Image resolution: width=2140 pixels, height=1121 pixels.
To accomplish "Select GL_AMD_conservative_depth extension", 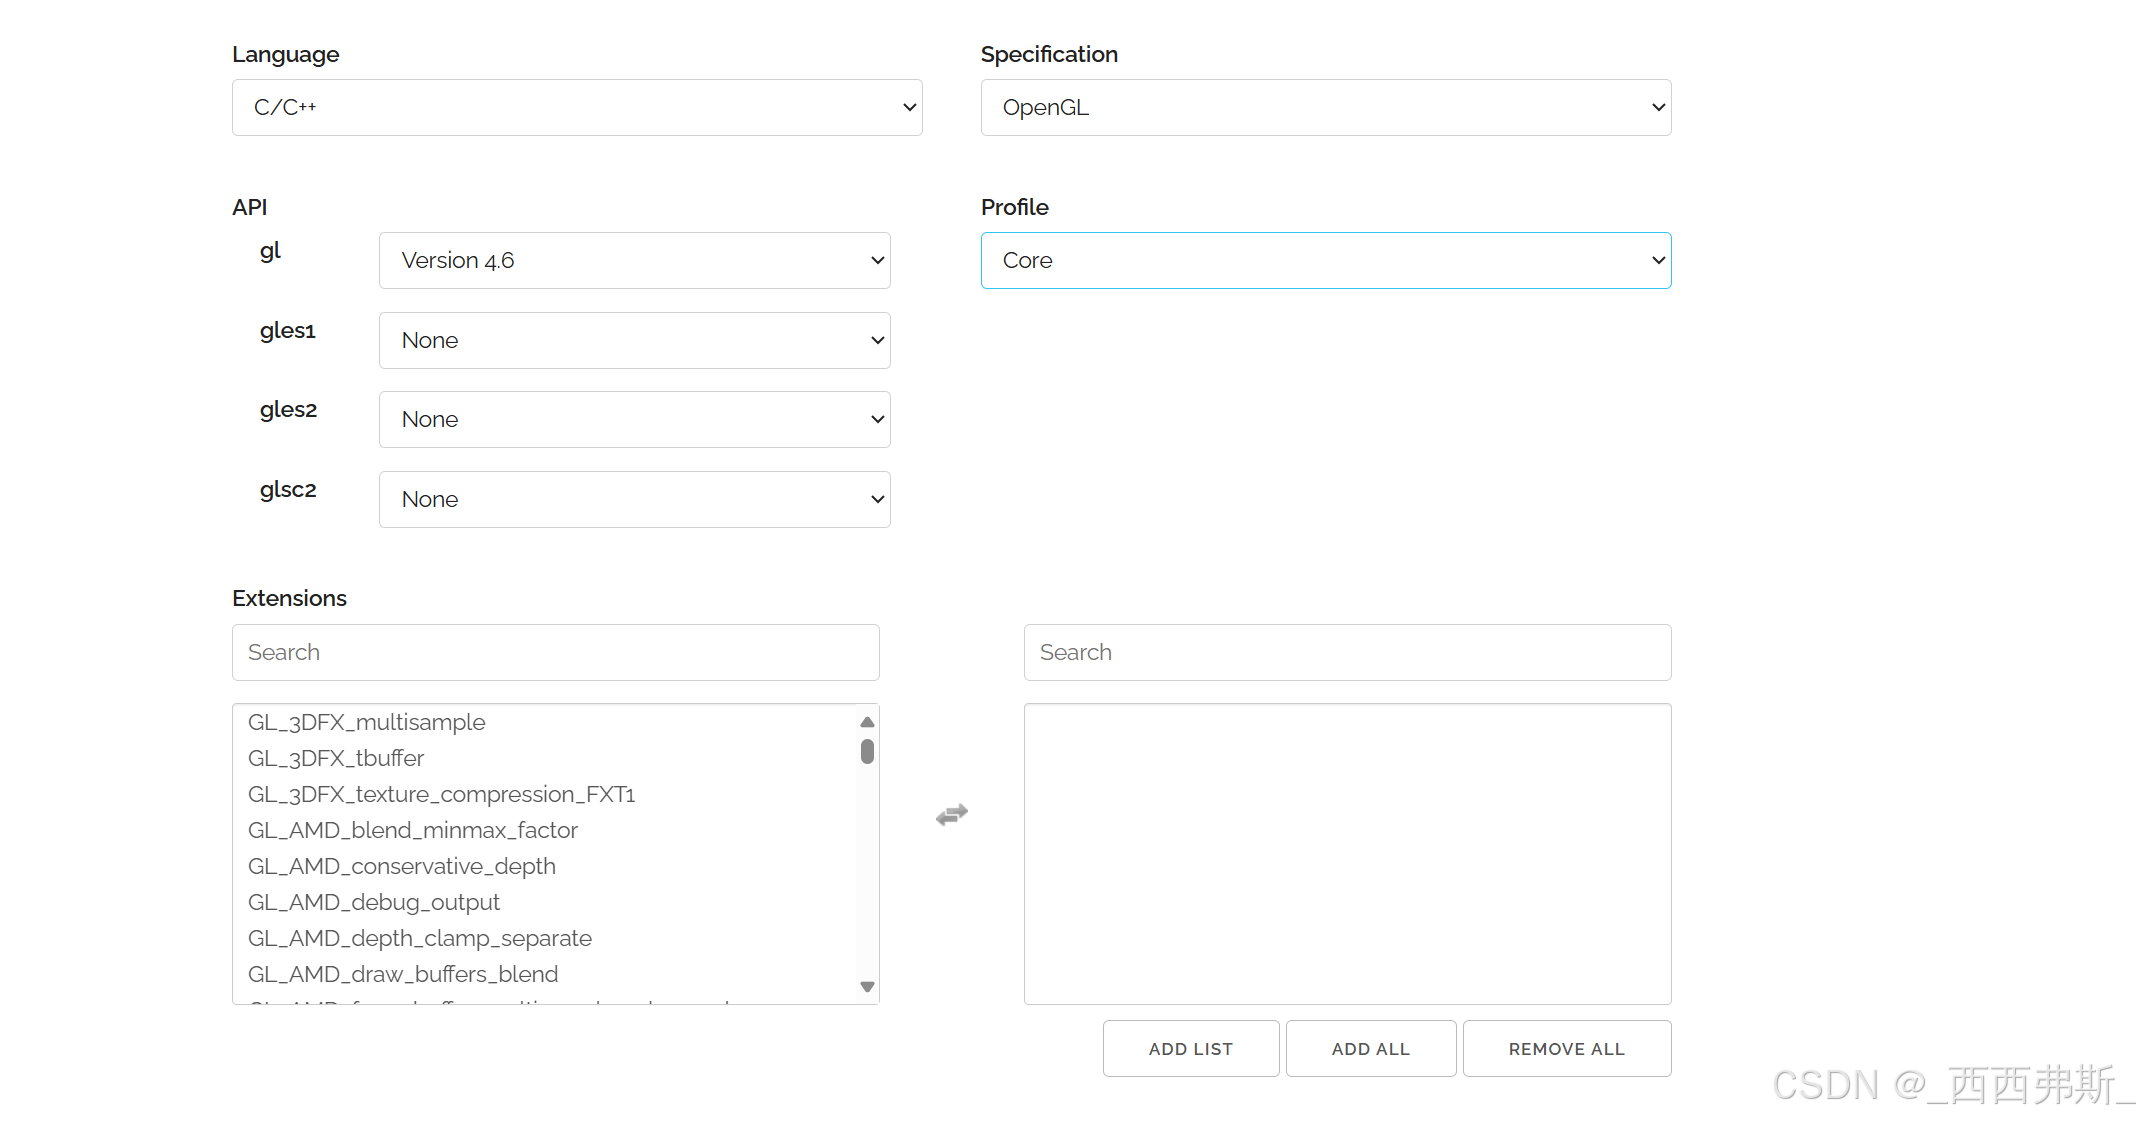I will (402, 867).
